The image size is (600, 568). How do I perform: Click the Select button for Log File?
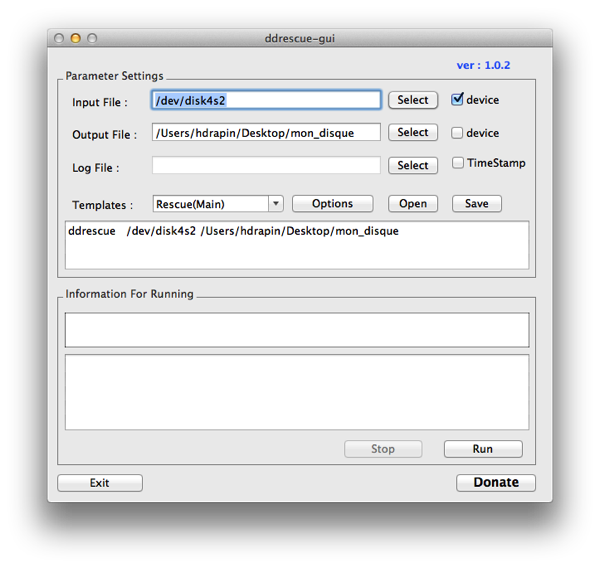coord(412,166)
